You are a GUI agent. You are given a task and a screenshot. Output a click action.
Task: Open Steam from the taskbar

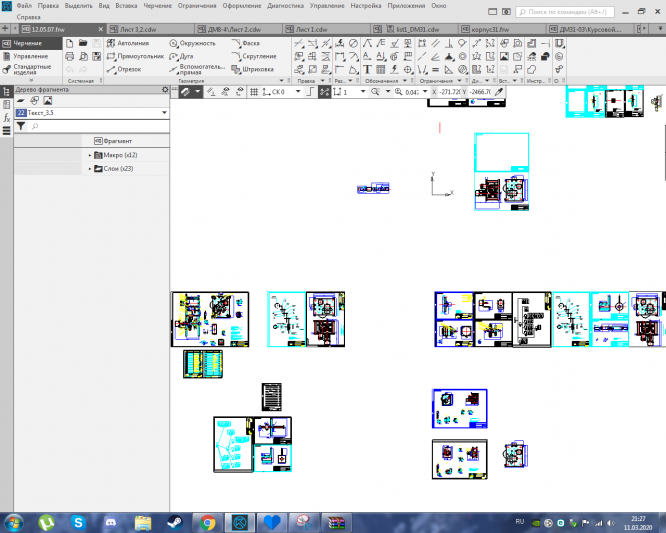pyautogui.click(x=175, y=523)
